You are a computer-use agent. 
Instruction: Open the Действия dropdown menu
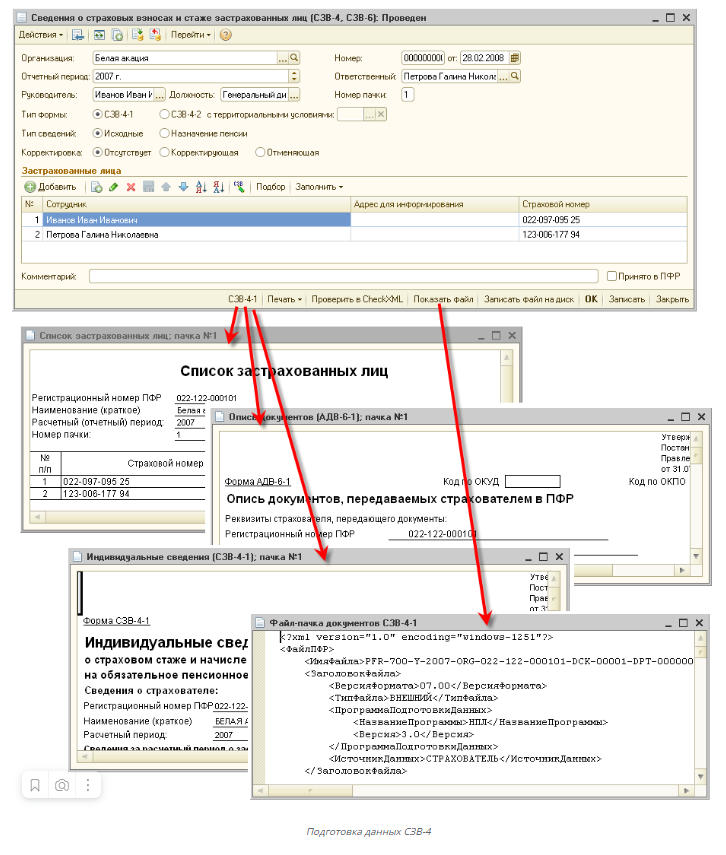(40, 35)
